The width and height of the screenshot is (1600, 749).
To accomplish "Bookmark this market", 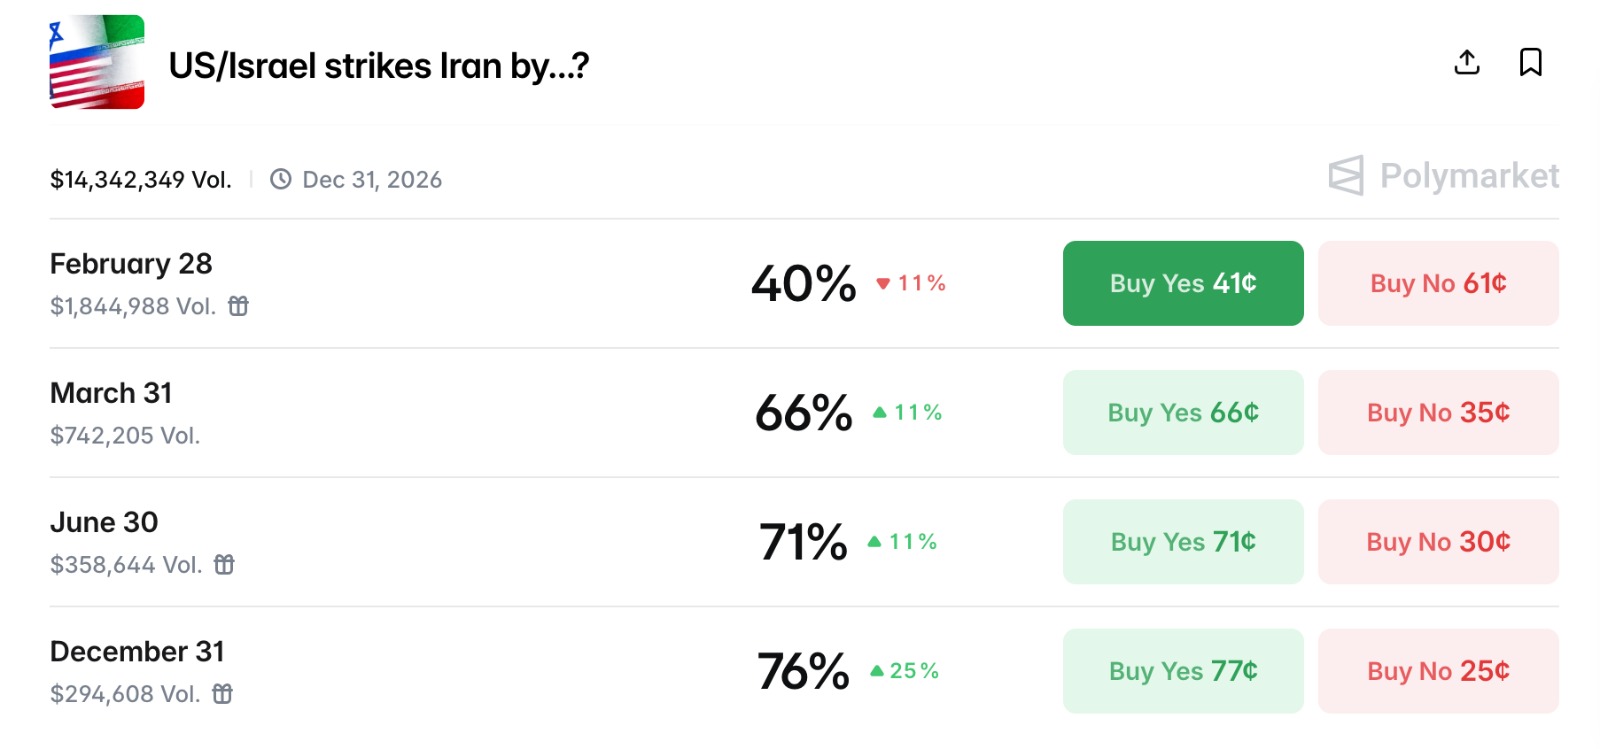I will 1530,62.
